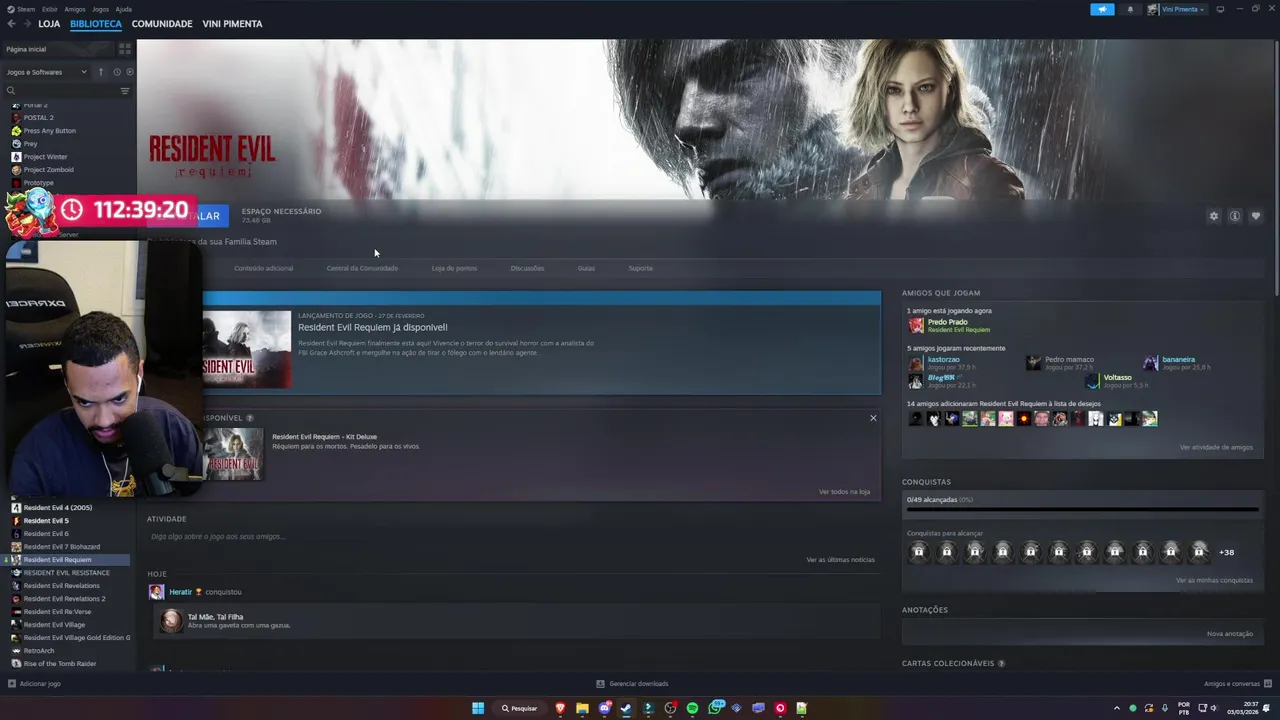
Task: Open Amigos e conversas
Action: 1236,684
